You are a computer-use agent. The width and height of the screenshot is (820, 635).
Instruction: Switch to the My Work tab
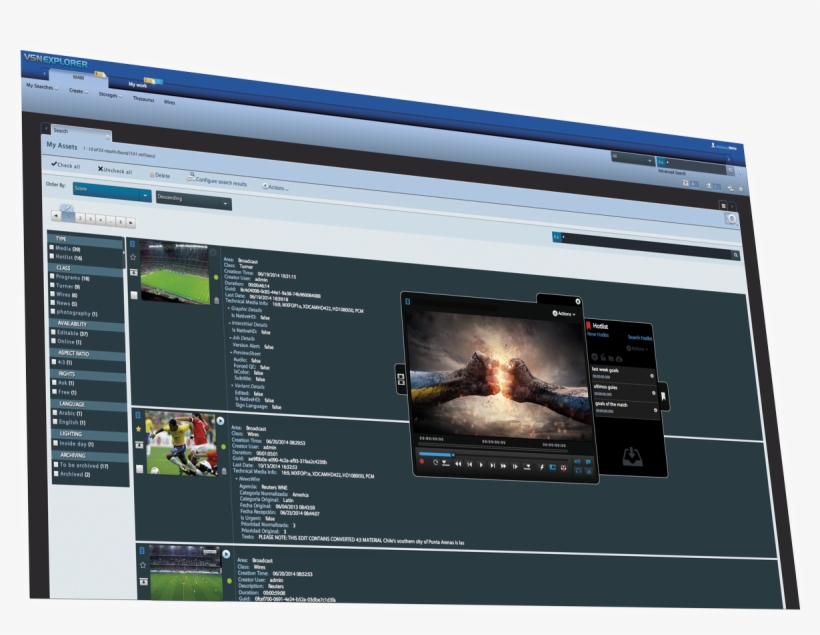(139, 85)
